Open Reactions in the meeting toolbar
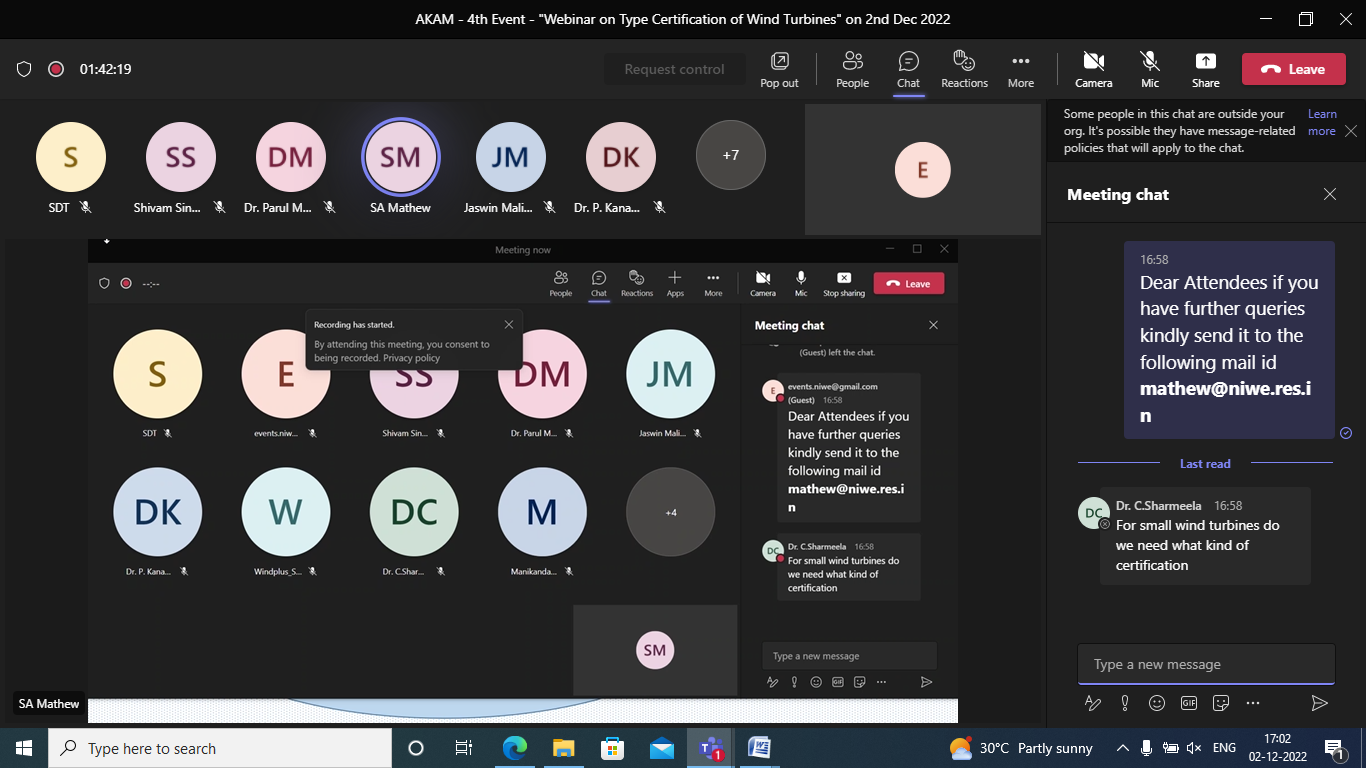This screenshot has height=768, width=1366. click(964, 68)
